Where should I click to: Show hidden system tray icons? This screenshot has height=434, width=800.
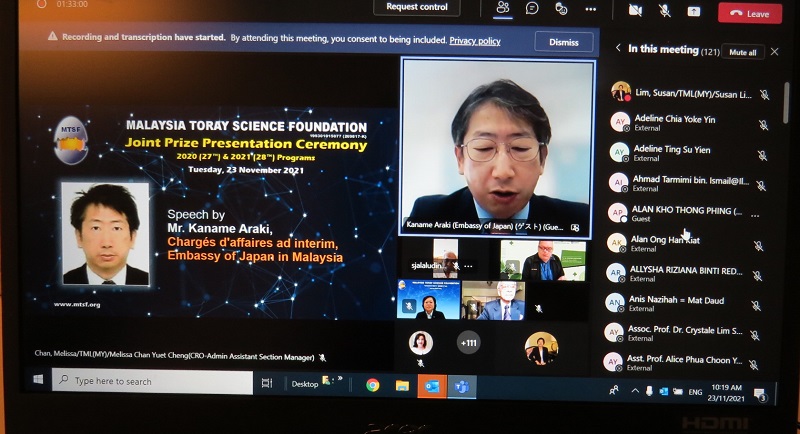[x=635, y=391]
